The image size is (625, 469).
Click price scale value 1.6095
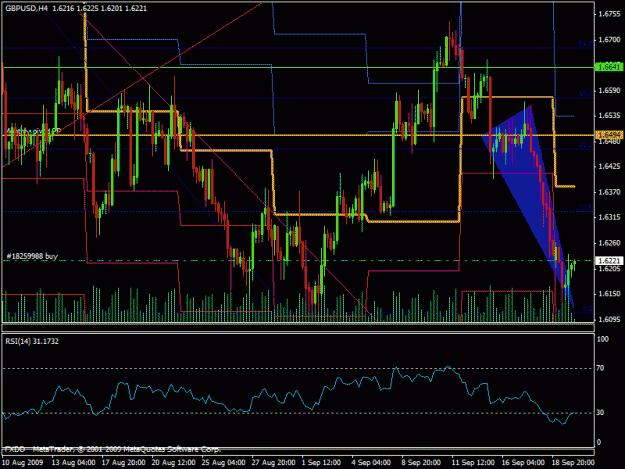coord(609,319)
